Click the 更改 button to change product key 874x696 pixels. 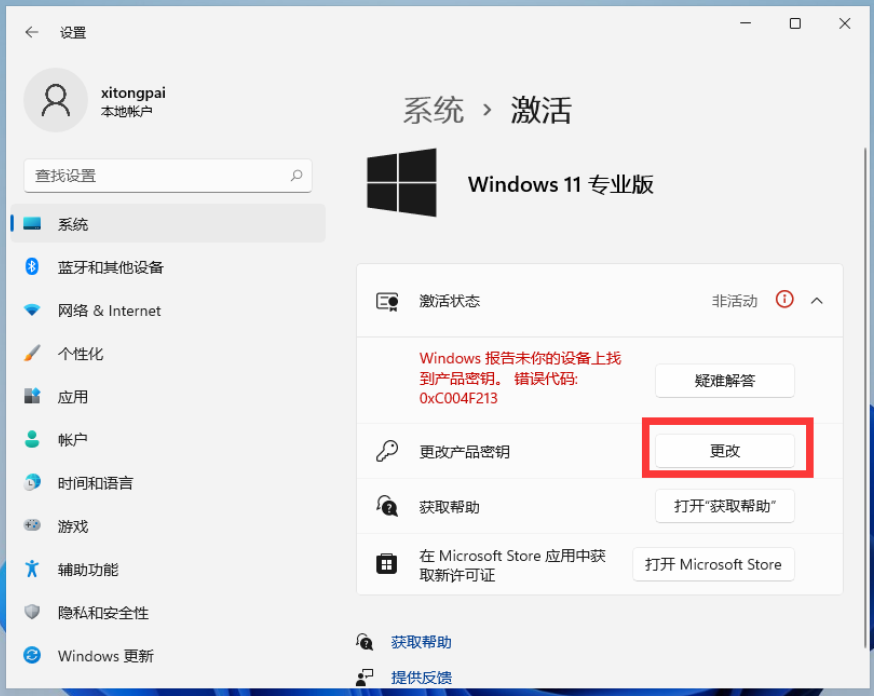coord(725,450)
